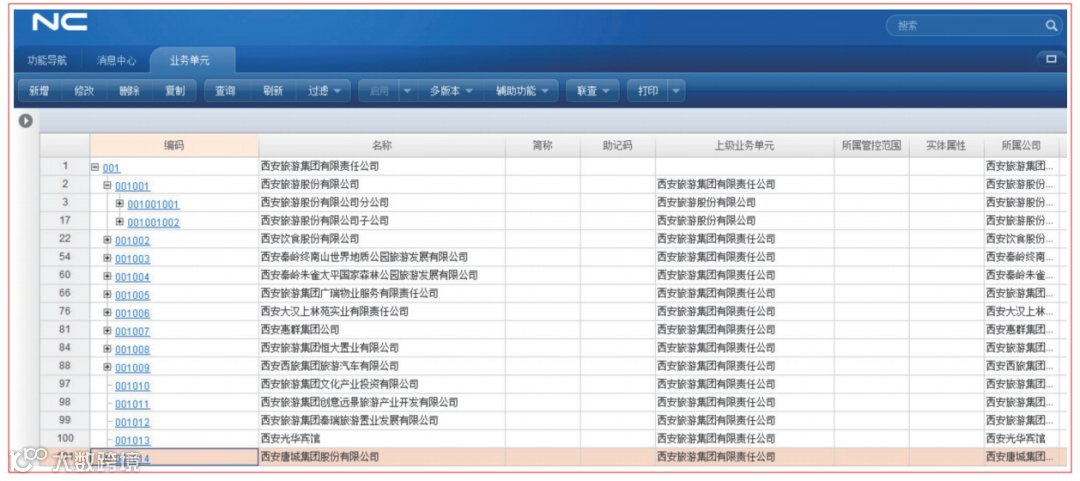Screen dimensions: 1080x481
Task: Expand the 001005 tree node
Action: point(107,294)
